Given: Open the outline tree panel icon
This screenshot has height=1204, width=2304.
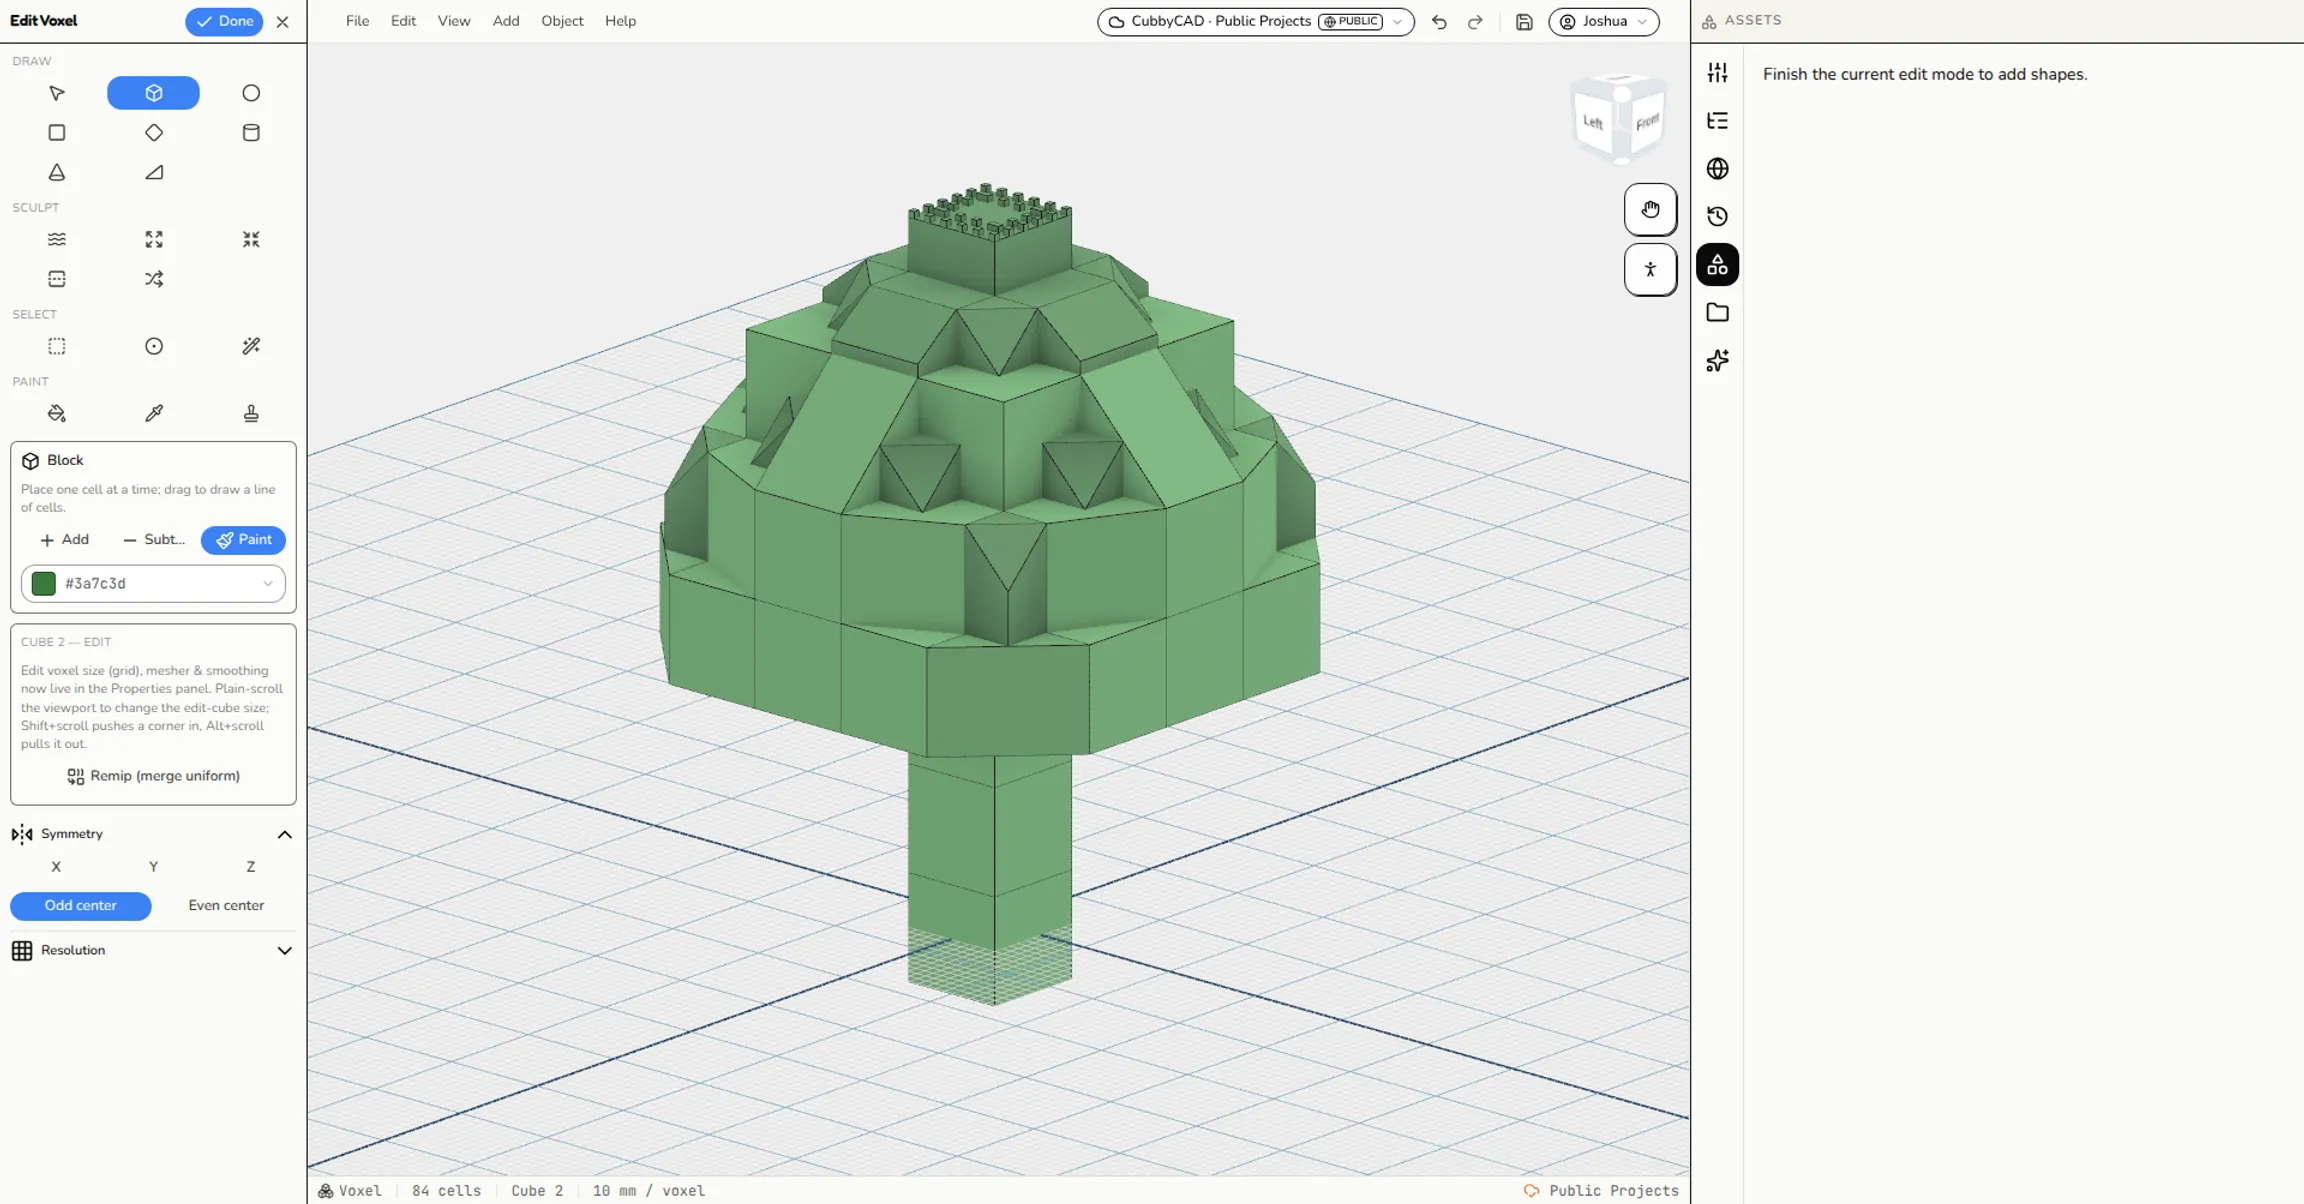Looking at the screenshot, I should pos(1717,121).
